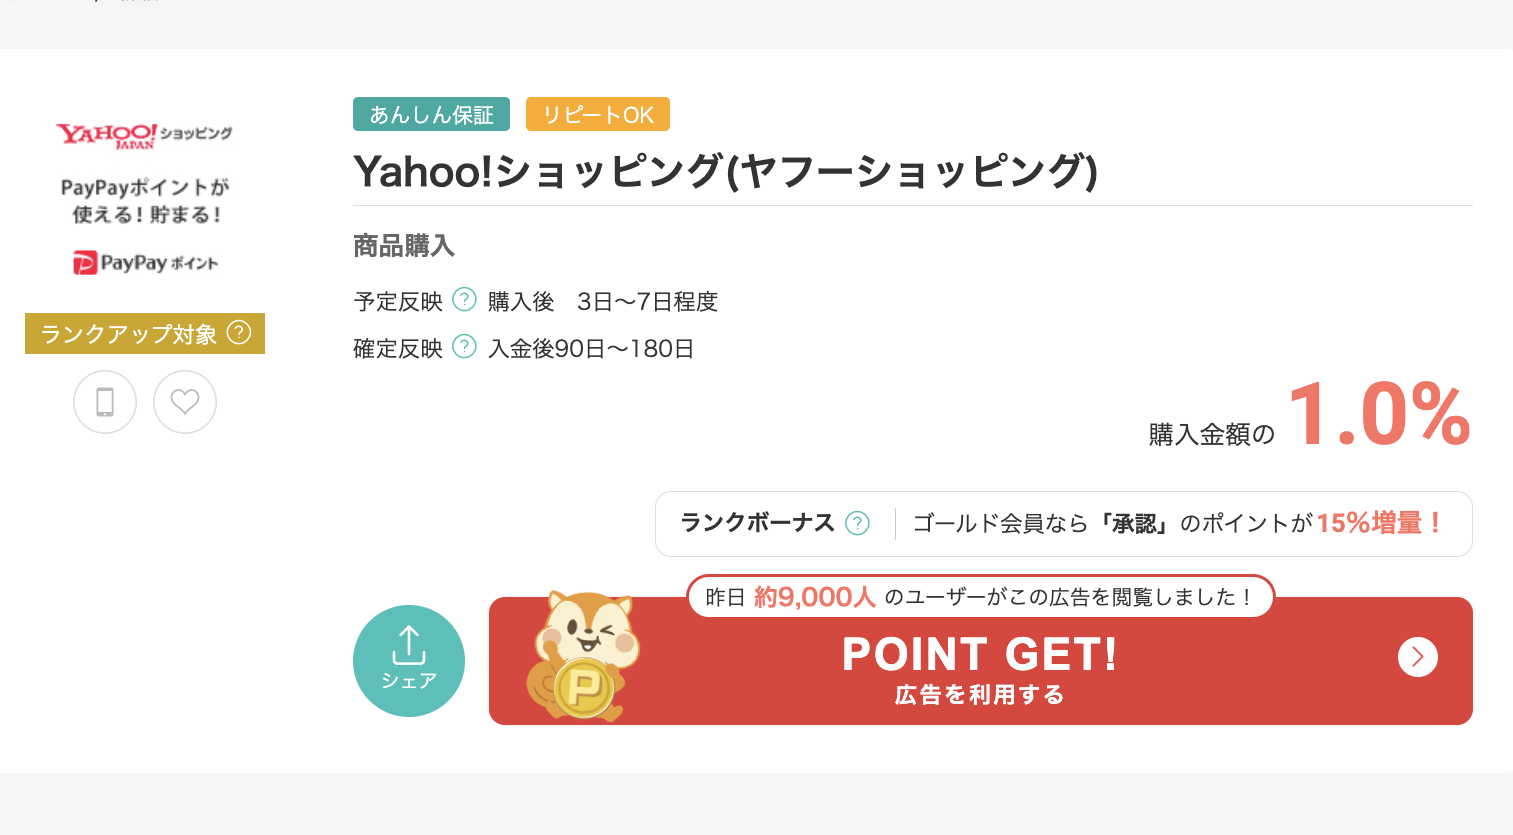
Task: Click the Yahoo! JAPAN ショッピング logo
Action: 144,135
